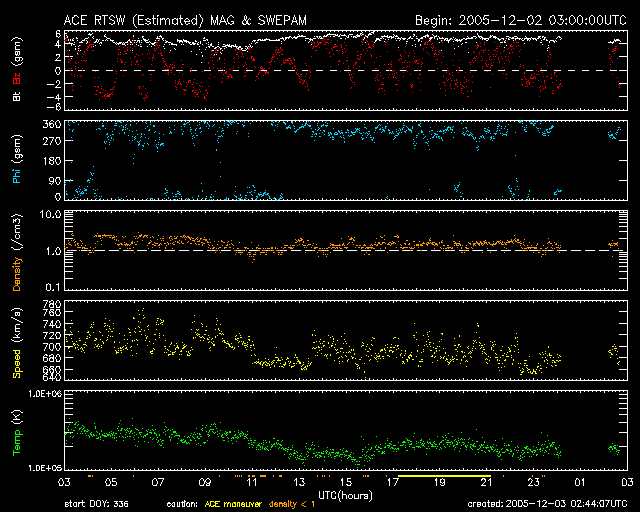The width and height of the screenshot is (640, 512).
Task: Click the '07' hour tick label
Action: tap(158, 483)
